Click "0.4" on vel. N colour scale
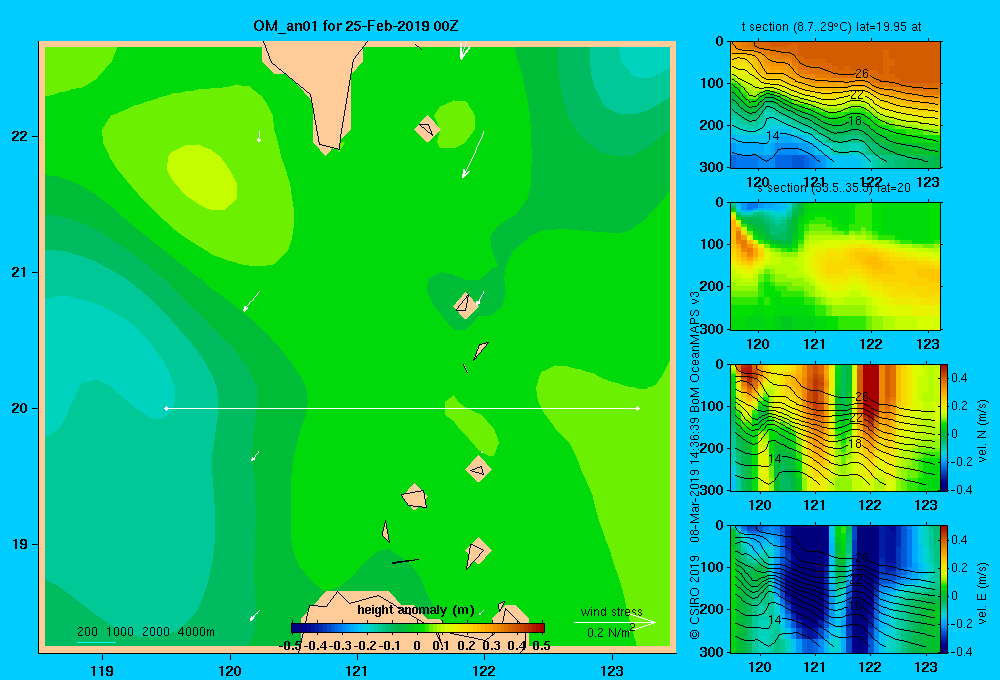Viewport: 1000px width, 680px height. 960,378
